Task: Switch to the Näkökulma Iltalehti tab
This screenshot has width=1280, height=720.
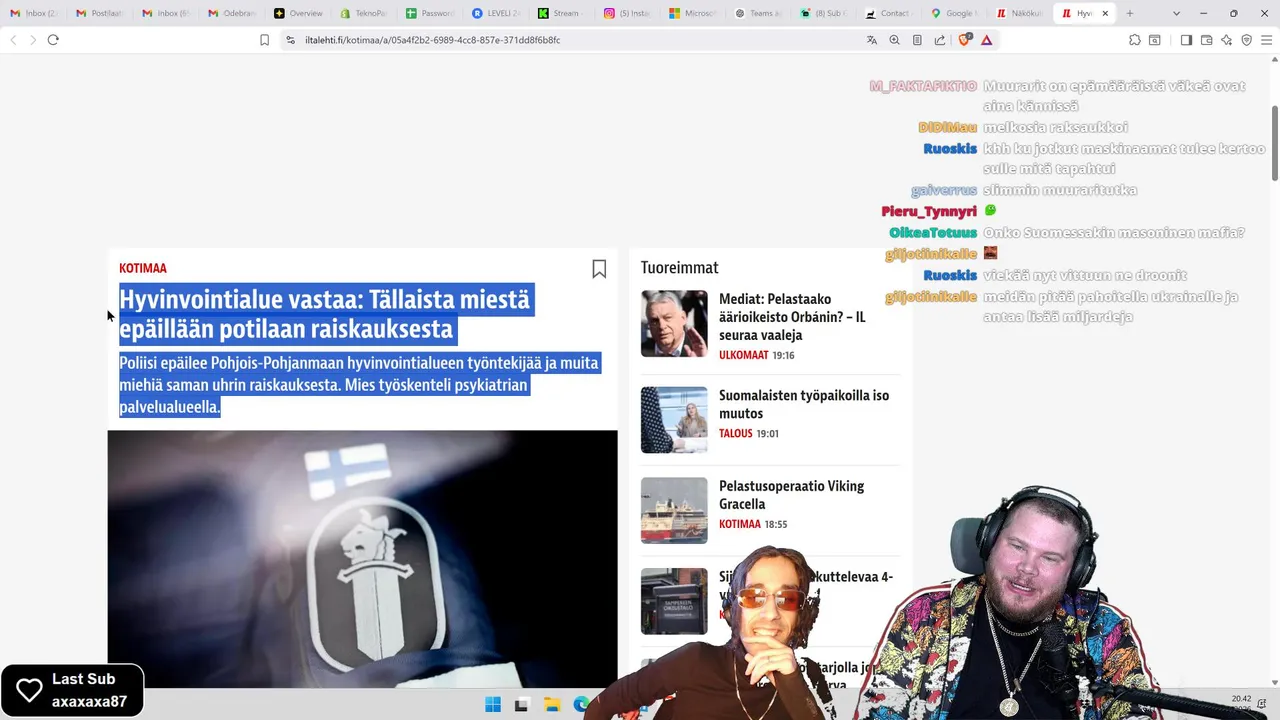Action: [x=1022, y=13]
